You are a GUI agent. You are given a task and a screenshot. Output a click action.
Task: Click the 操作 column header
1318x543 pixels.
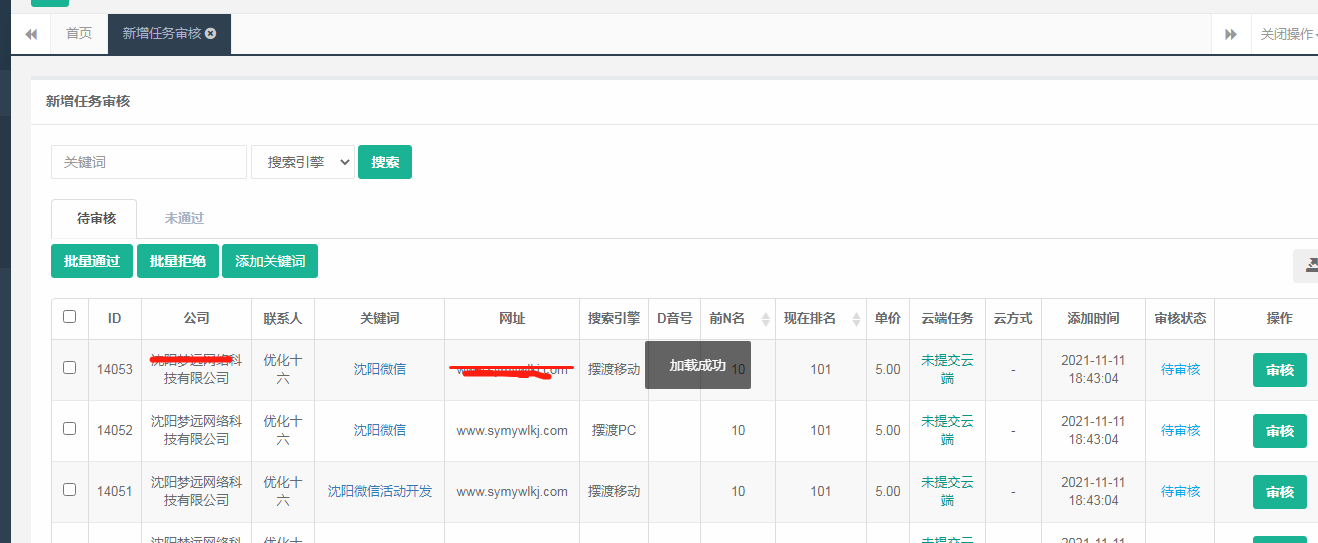tap(1280, 318)
